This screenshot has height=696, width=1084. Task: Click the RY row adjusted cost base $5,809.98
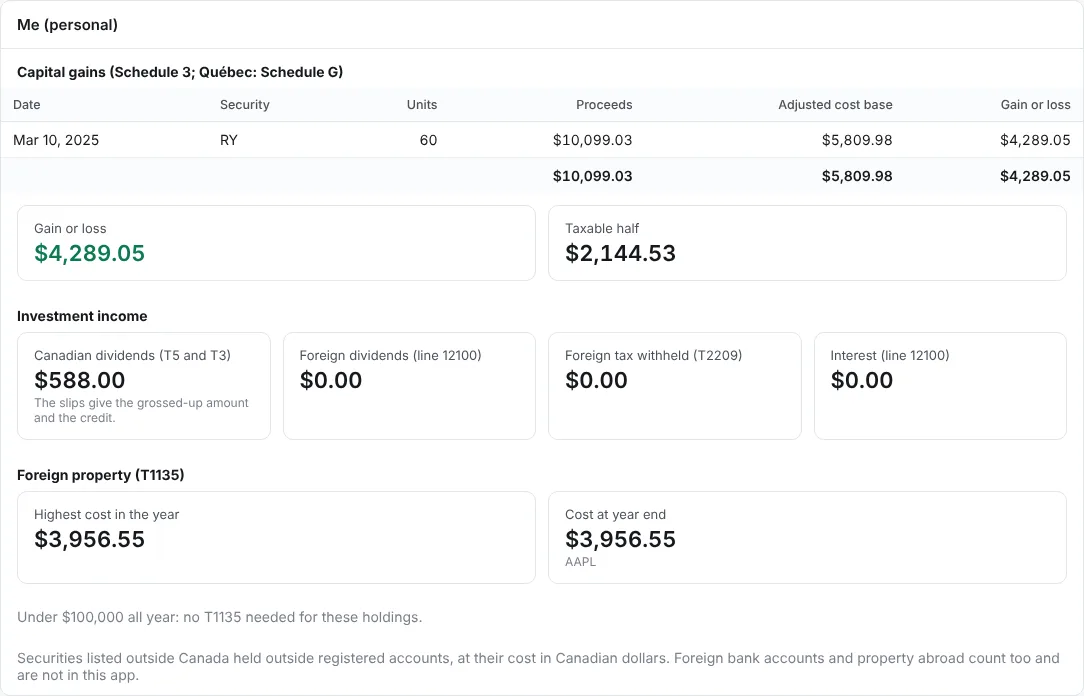point(857,140)
